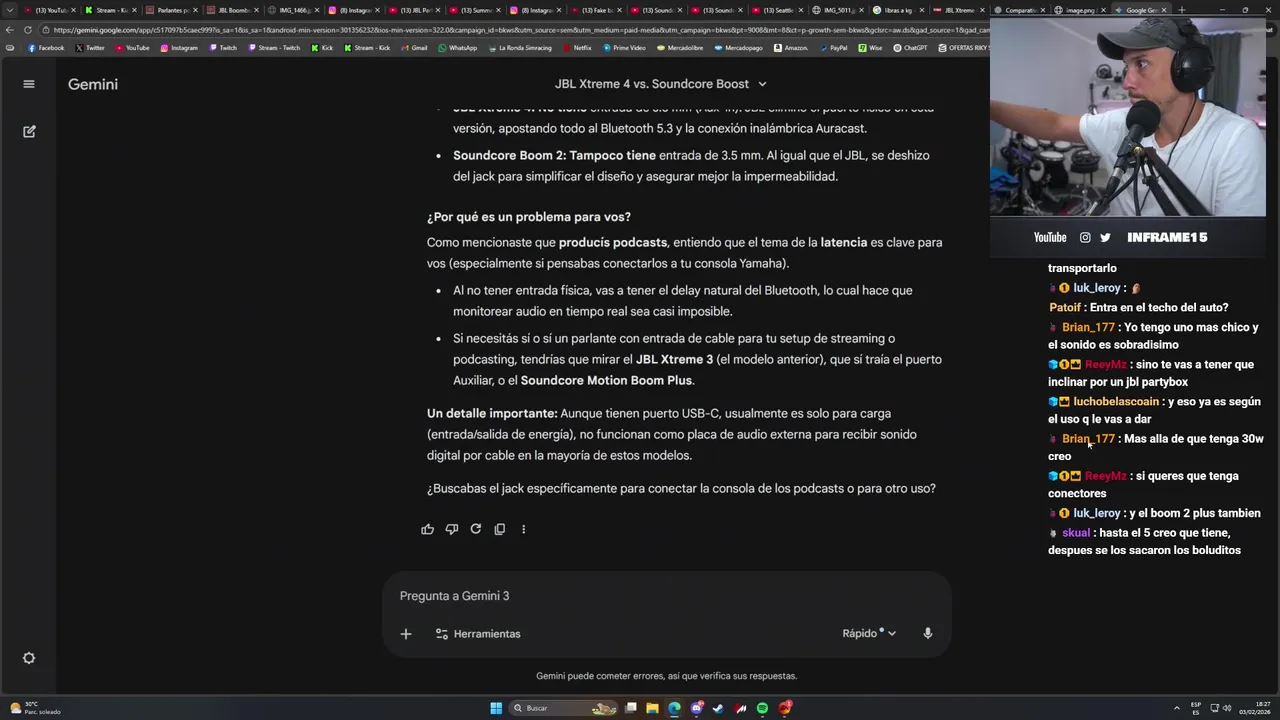Open more options for the response

tap(523, 529)
